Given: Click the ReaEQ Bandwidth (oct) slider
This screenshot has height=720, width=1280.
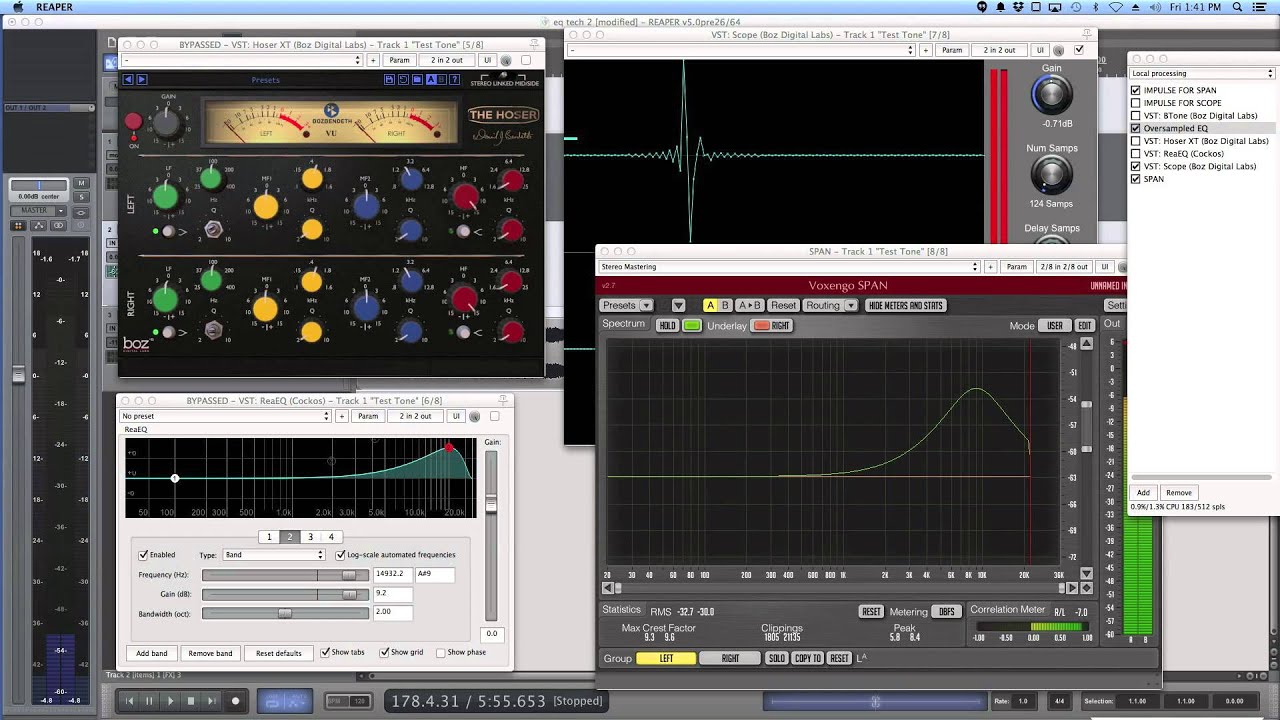Looking at the screenshot, I should click(285, 613).
